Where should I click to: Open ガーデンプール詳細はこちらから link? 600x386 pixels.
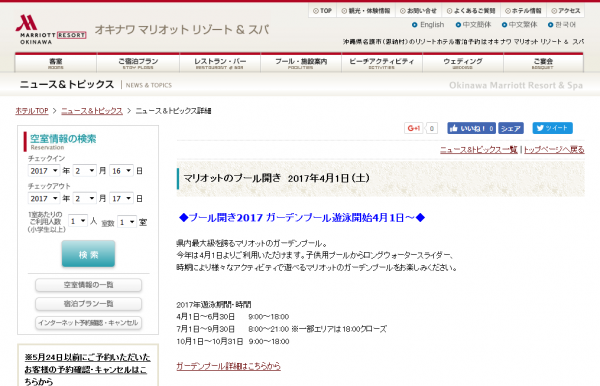click(x=228, y=366)
